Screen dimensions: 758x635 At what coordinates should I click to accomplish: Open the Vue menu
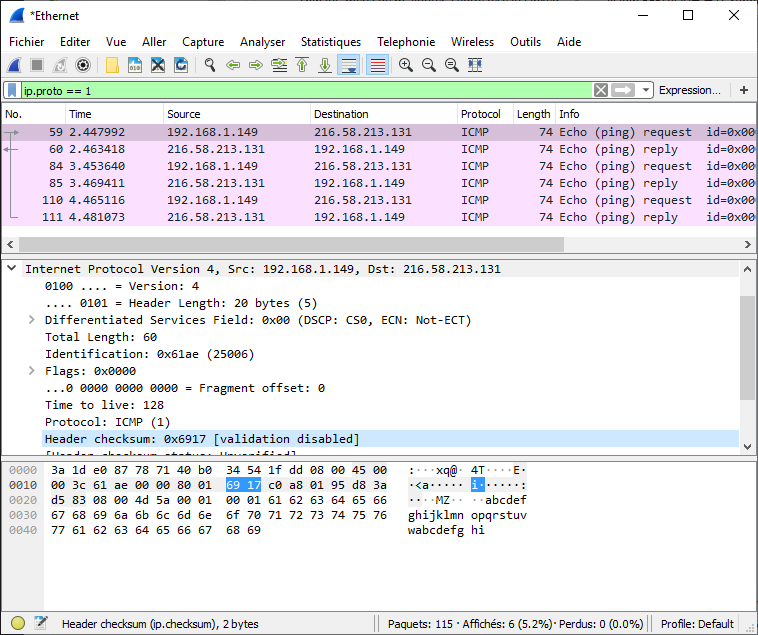[x=116, y=42]
